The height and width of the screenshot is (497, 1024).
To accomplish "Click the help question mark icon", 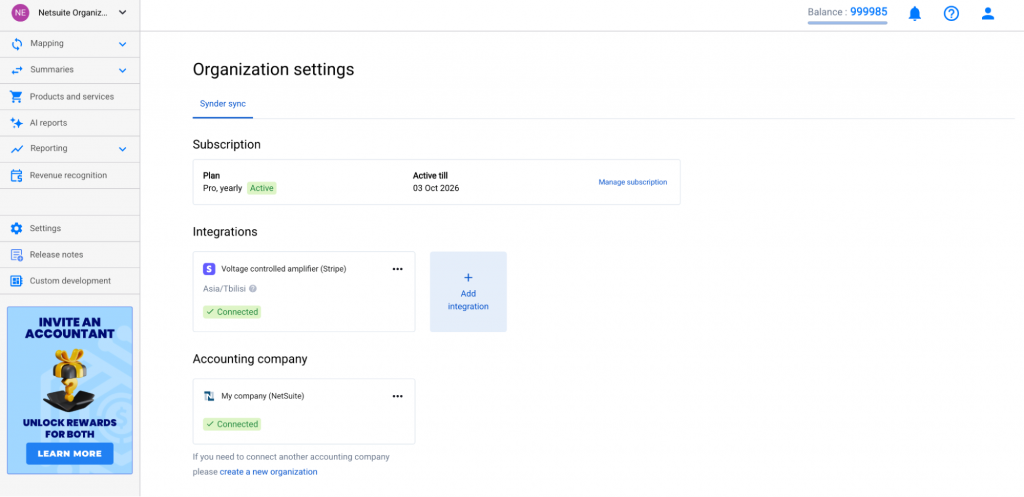I will (x=951, y=14).
